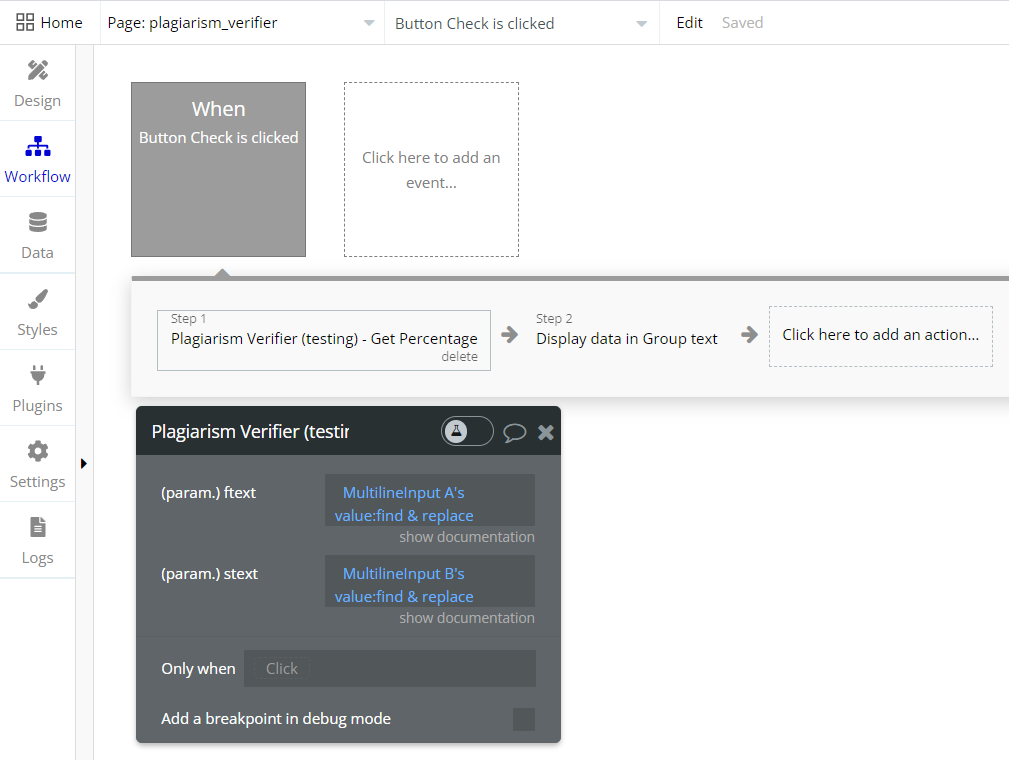This screenshot has width=1009, height=760.
Task: Open the Button Check is clicked dropdown
Action: coord(521,23)
